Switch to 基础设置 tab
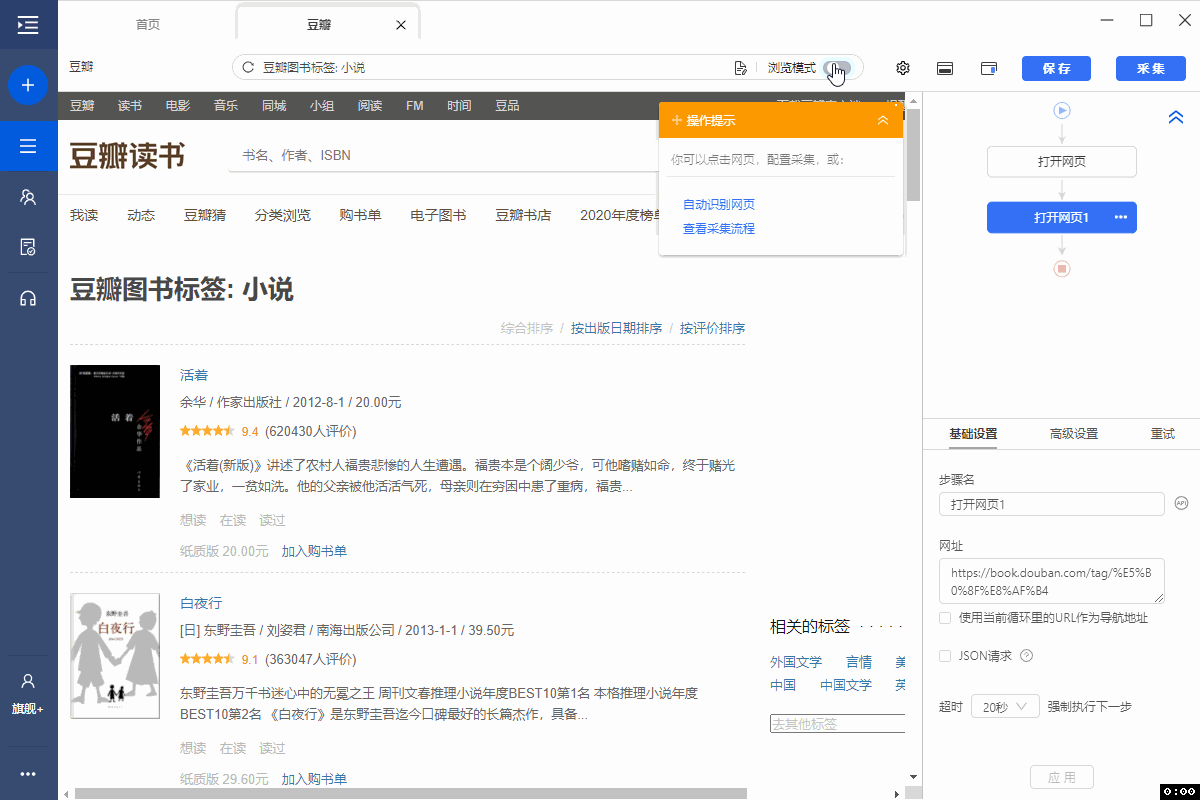The image size is (1200, 800). [973, 434]
